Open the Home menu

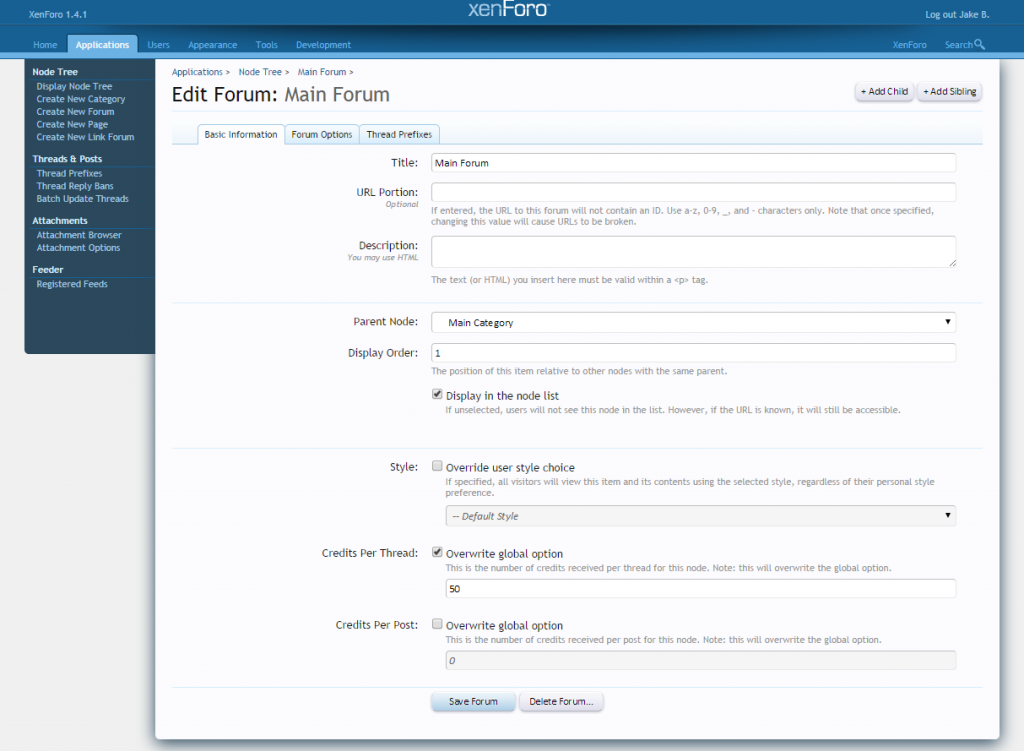[45, 44]
